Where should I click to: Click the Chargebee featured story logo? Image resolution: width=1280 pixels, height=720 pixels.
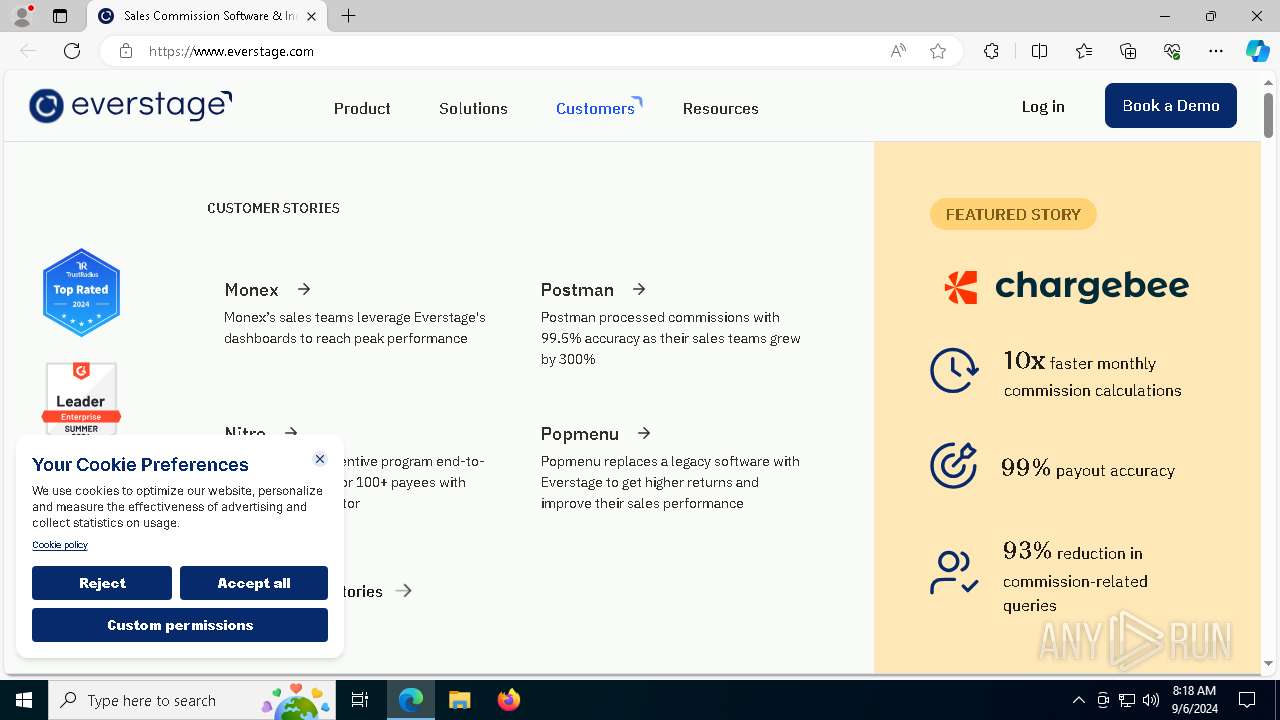[1067, 286]
